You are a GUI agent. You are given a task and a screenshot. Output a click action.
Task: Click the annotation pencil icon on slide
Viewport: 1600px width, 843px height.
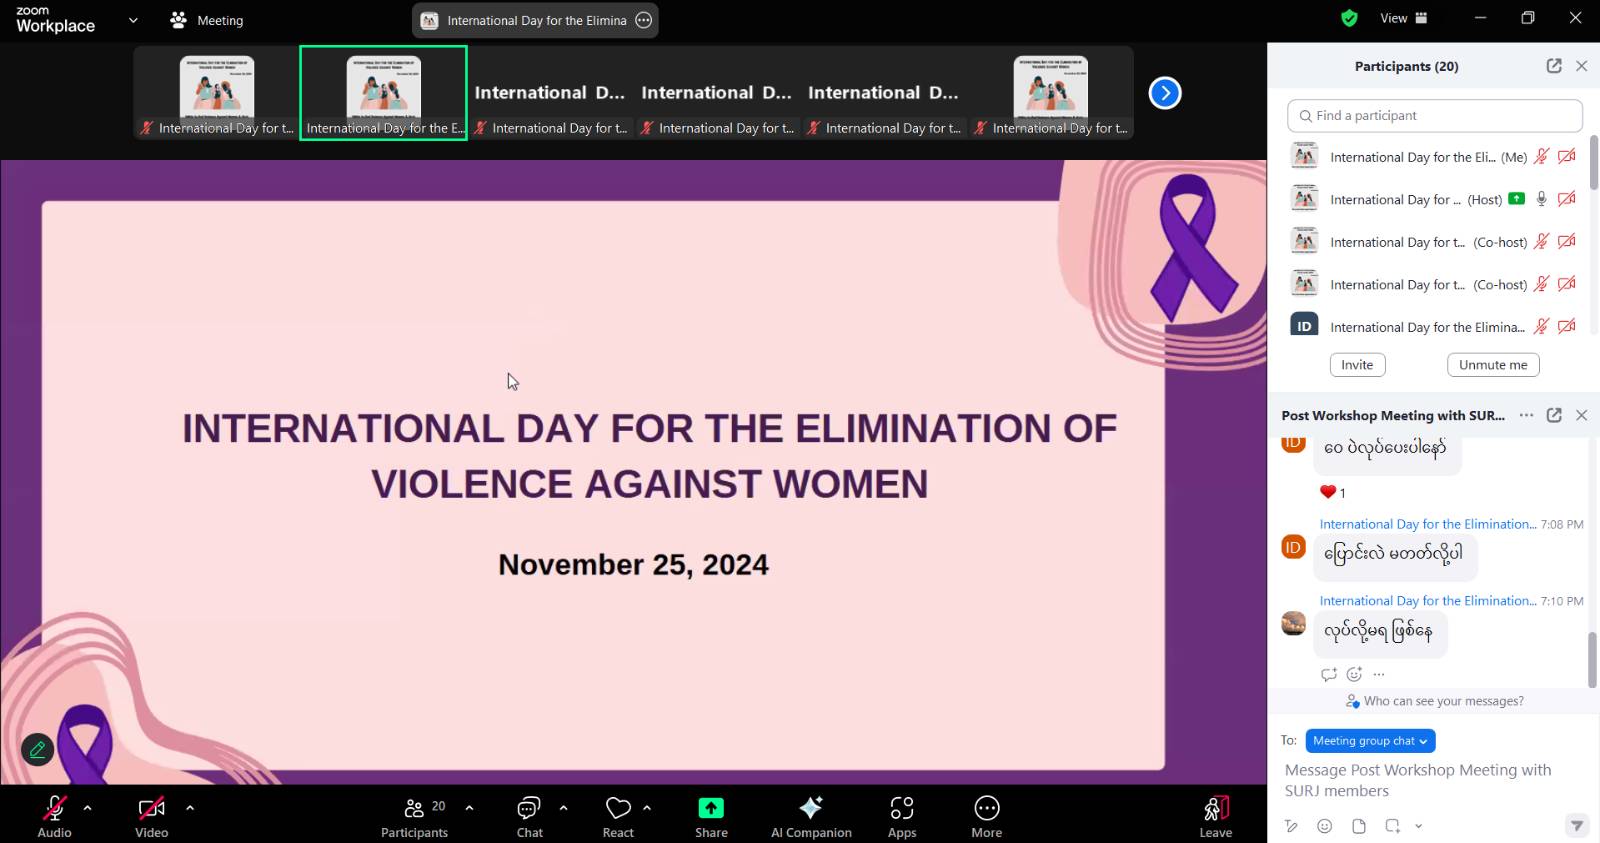pyautogui.click(x=37, y=749)
